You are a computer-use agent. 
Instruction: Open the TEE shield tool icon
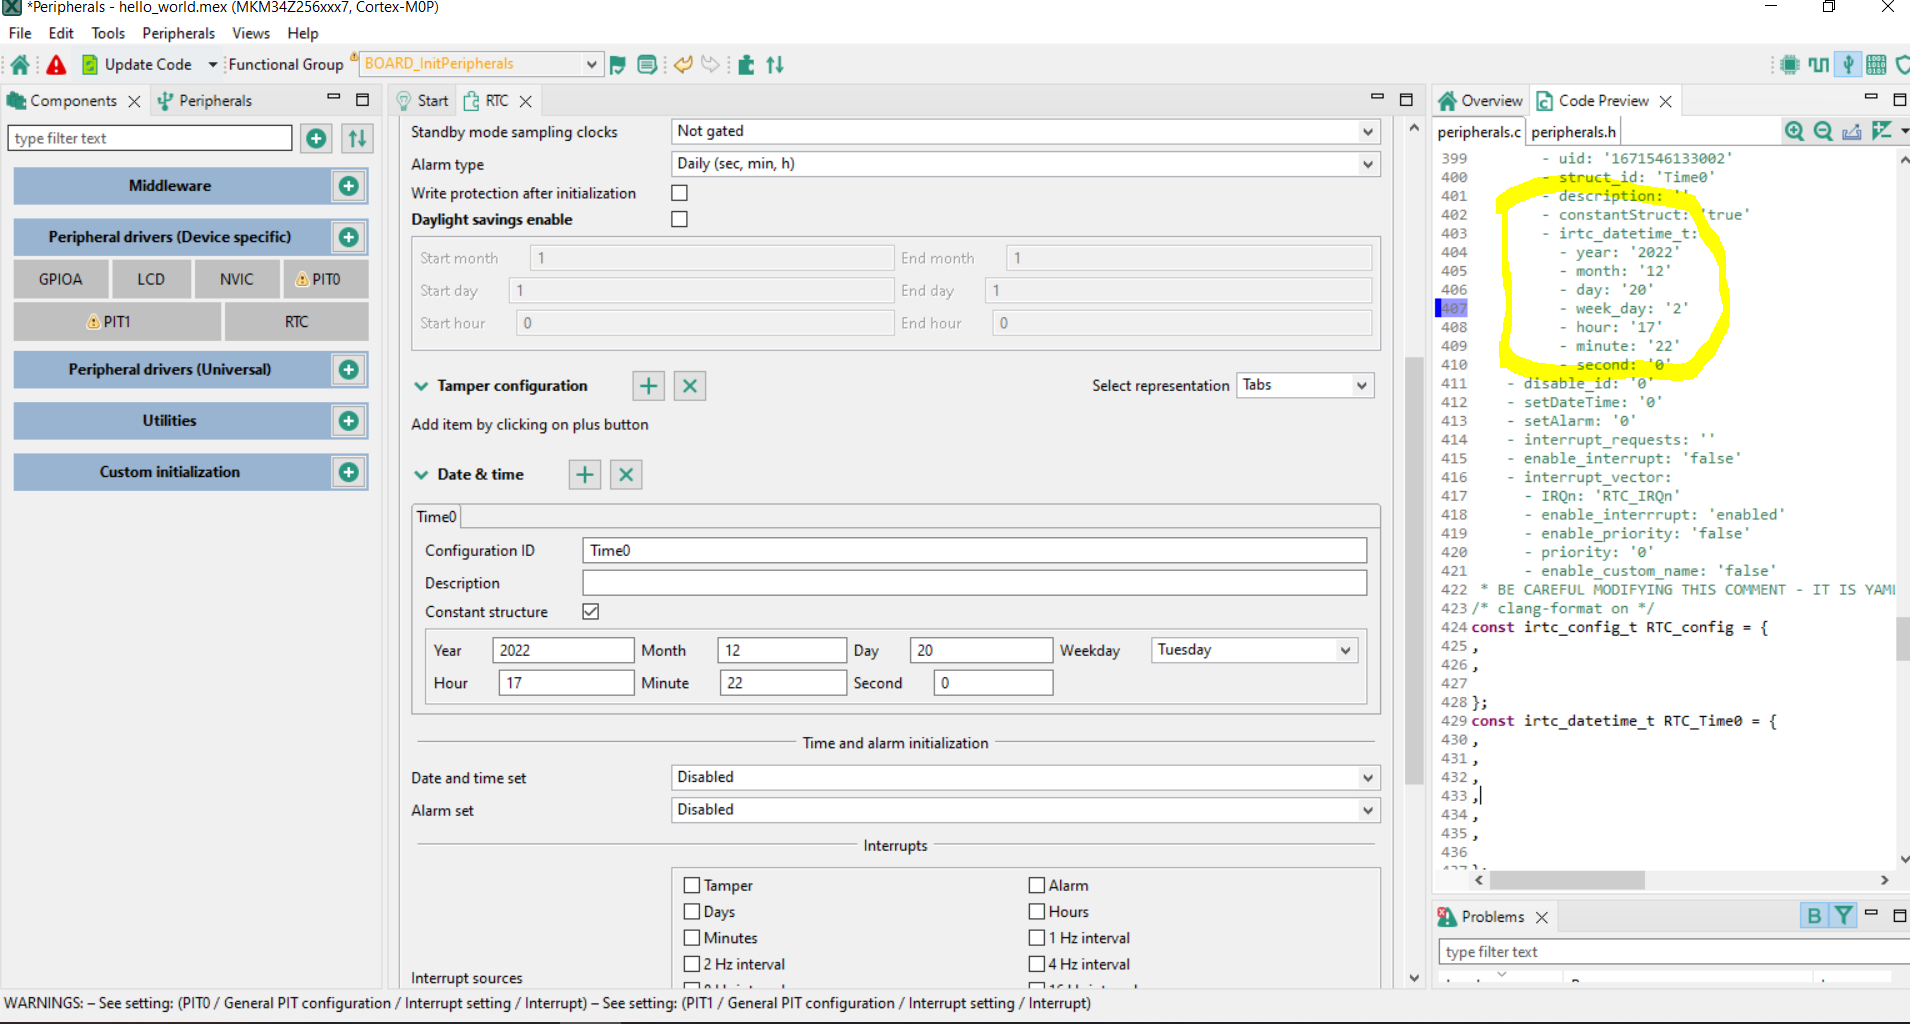(x=1905, y=64)
